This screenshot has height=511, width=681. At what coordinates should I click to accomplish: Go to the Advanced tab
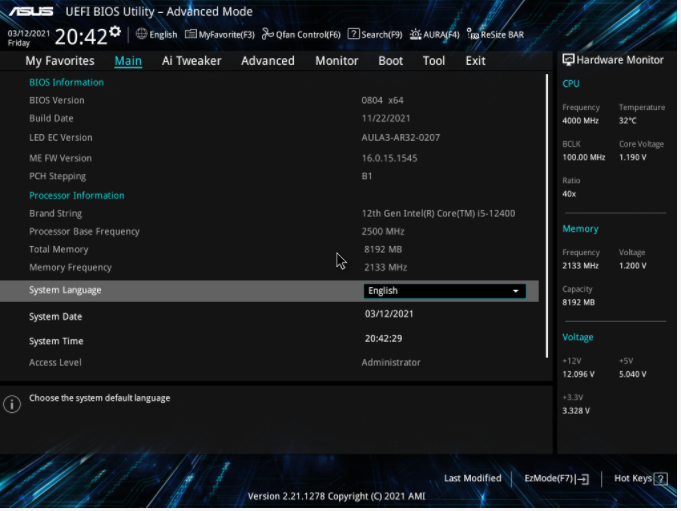coord(268,61)
